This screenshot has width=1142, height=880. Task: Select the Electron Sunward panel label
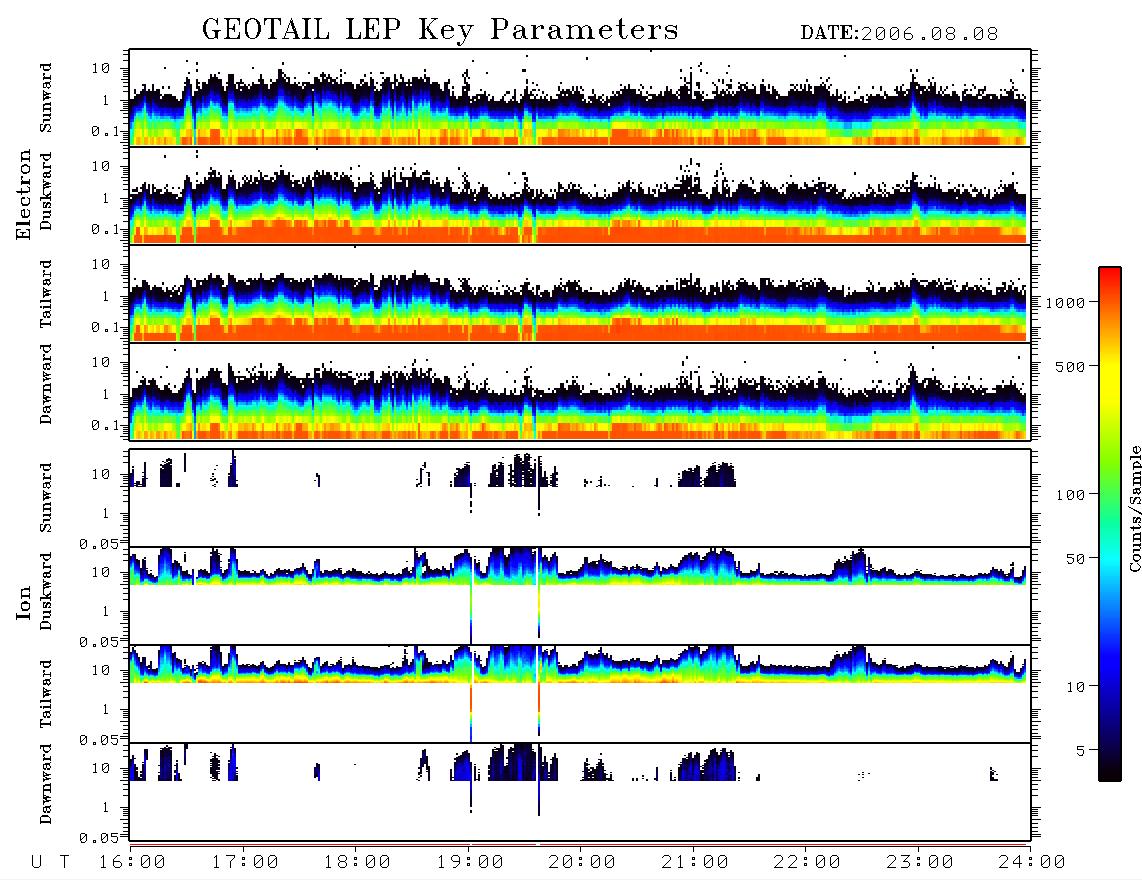click(x=46, y=98)
